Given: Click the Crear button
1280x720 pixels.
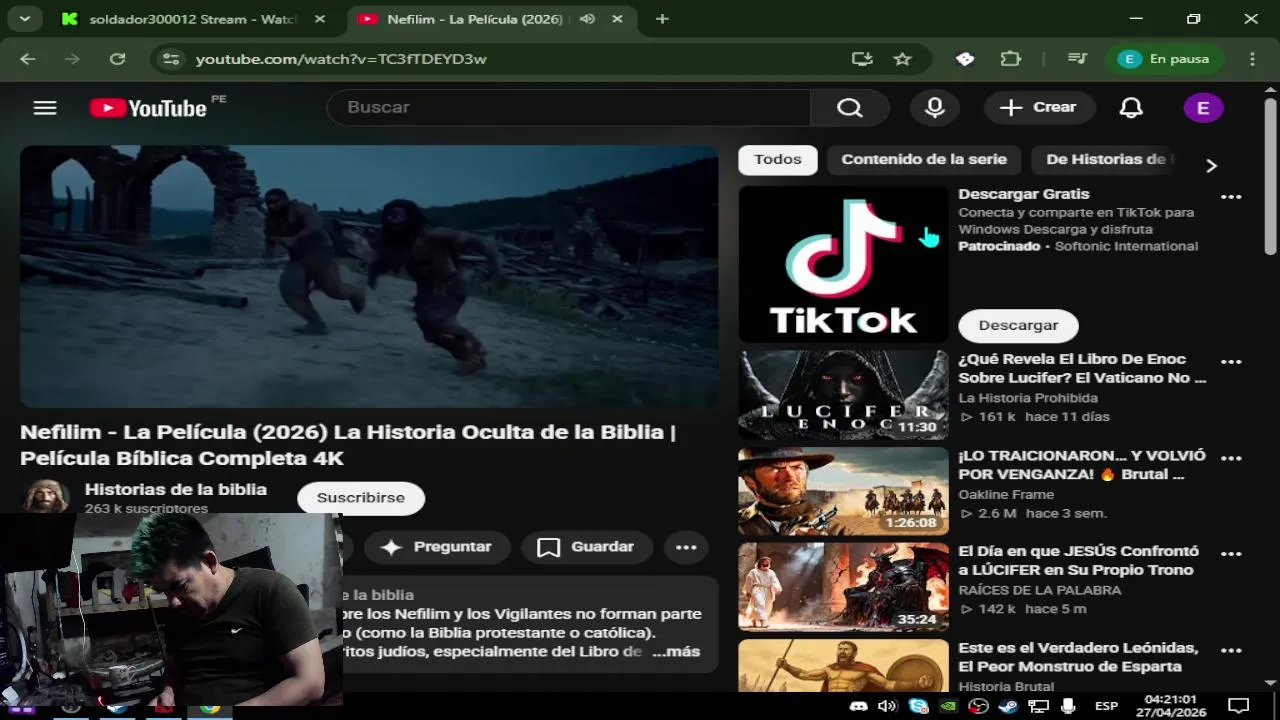Looking at the screenshot, I should (1039, 107).
